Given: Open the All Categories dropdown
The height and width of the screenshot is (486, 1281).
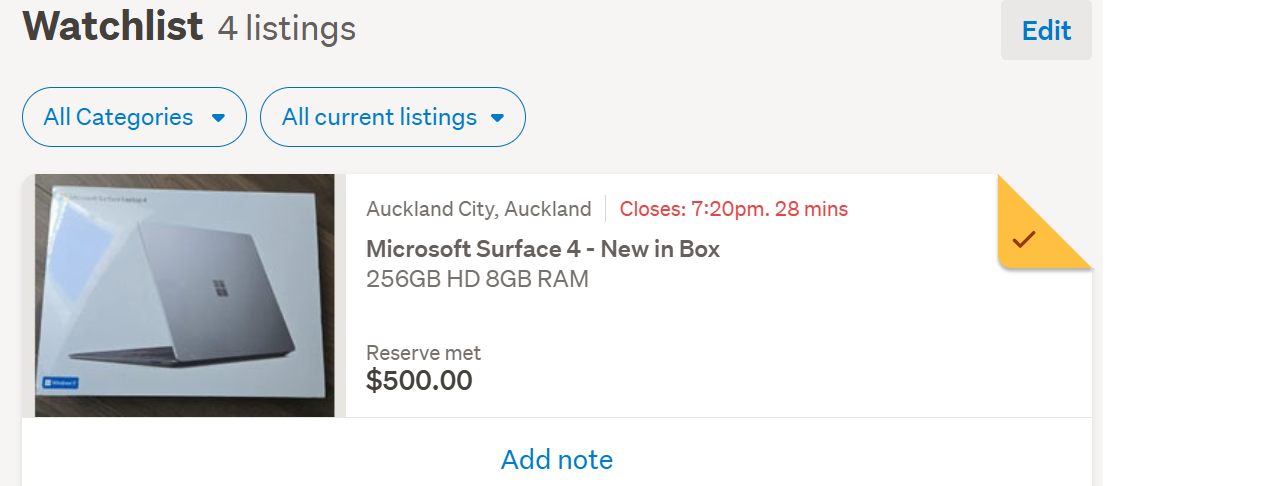Looking at the screenshot, I should pyautogui.click(x=134, y=117).
